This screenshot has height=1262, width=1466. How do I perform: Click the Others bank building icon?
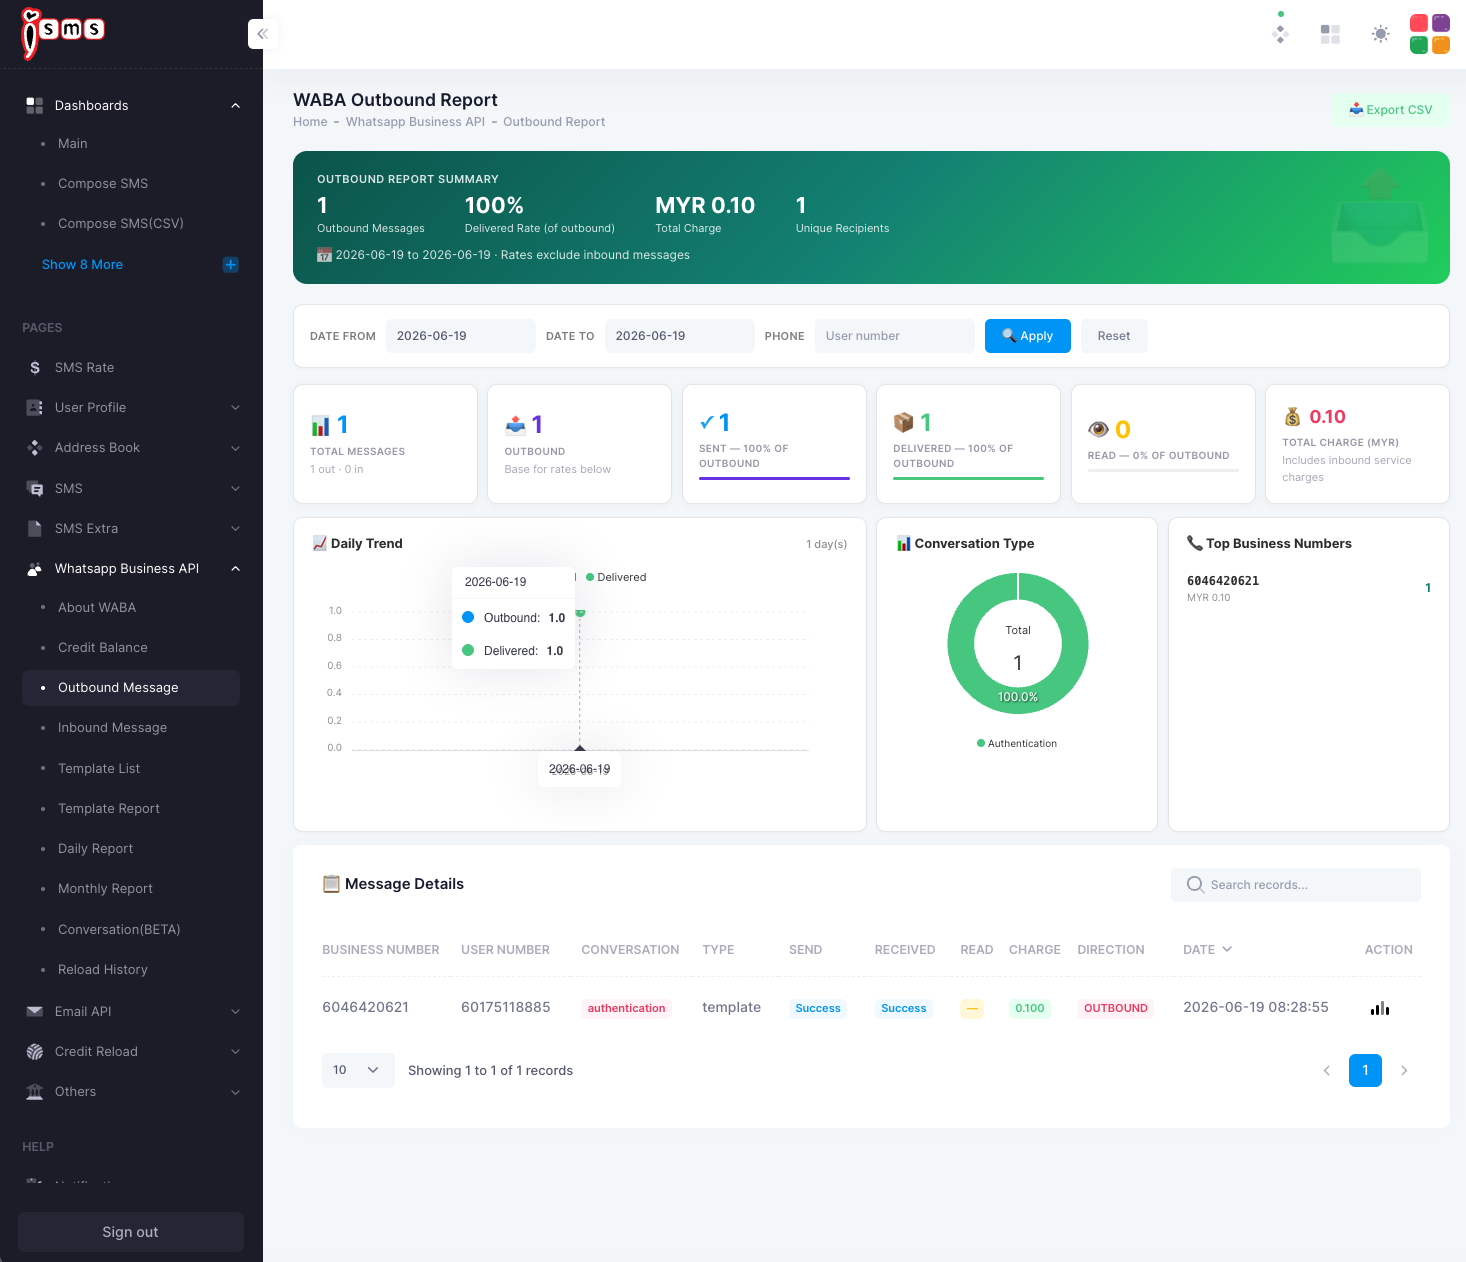[x=35, y=1092]
